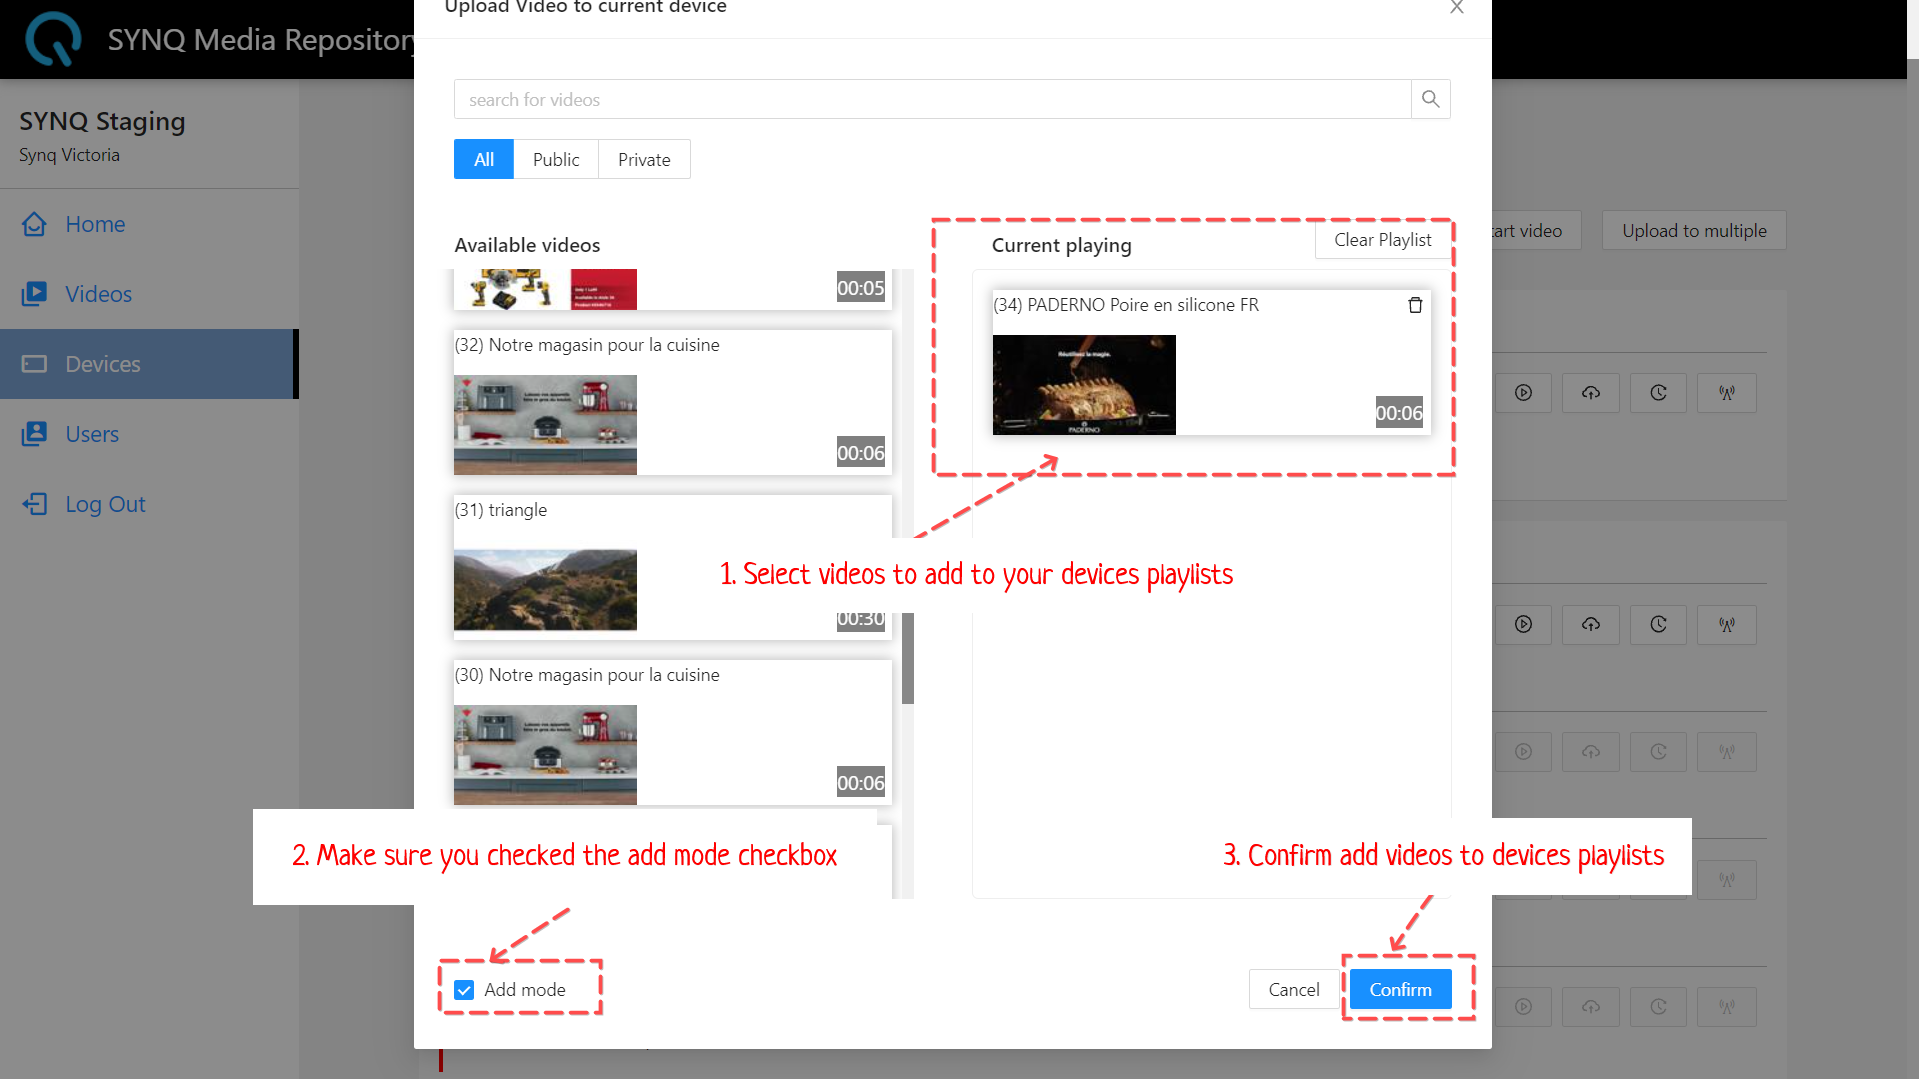1919x1079 pixels.
Task: Click the Log Out icon in sidebar
Action: (x=34, y=504)
